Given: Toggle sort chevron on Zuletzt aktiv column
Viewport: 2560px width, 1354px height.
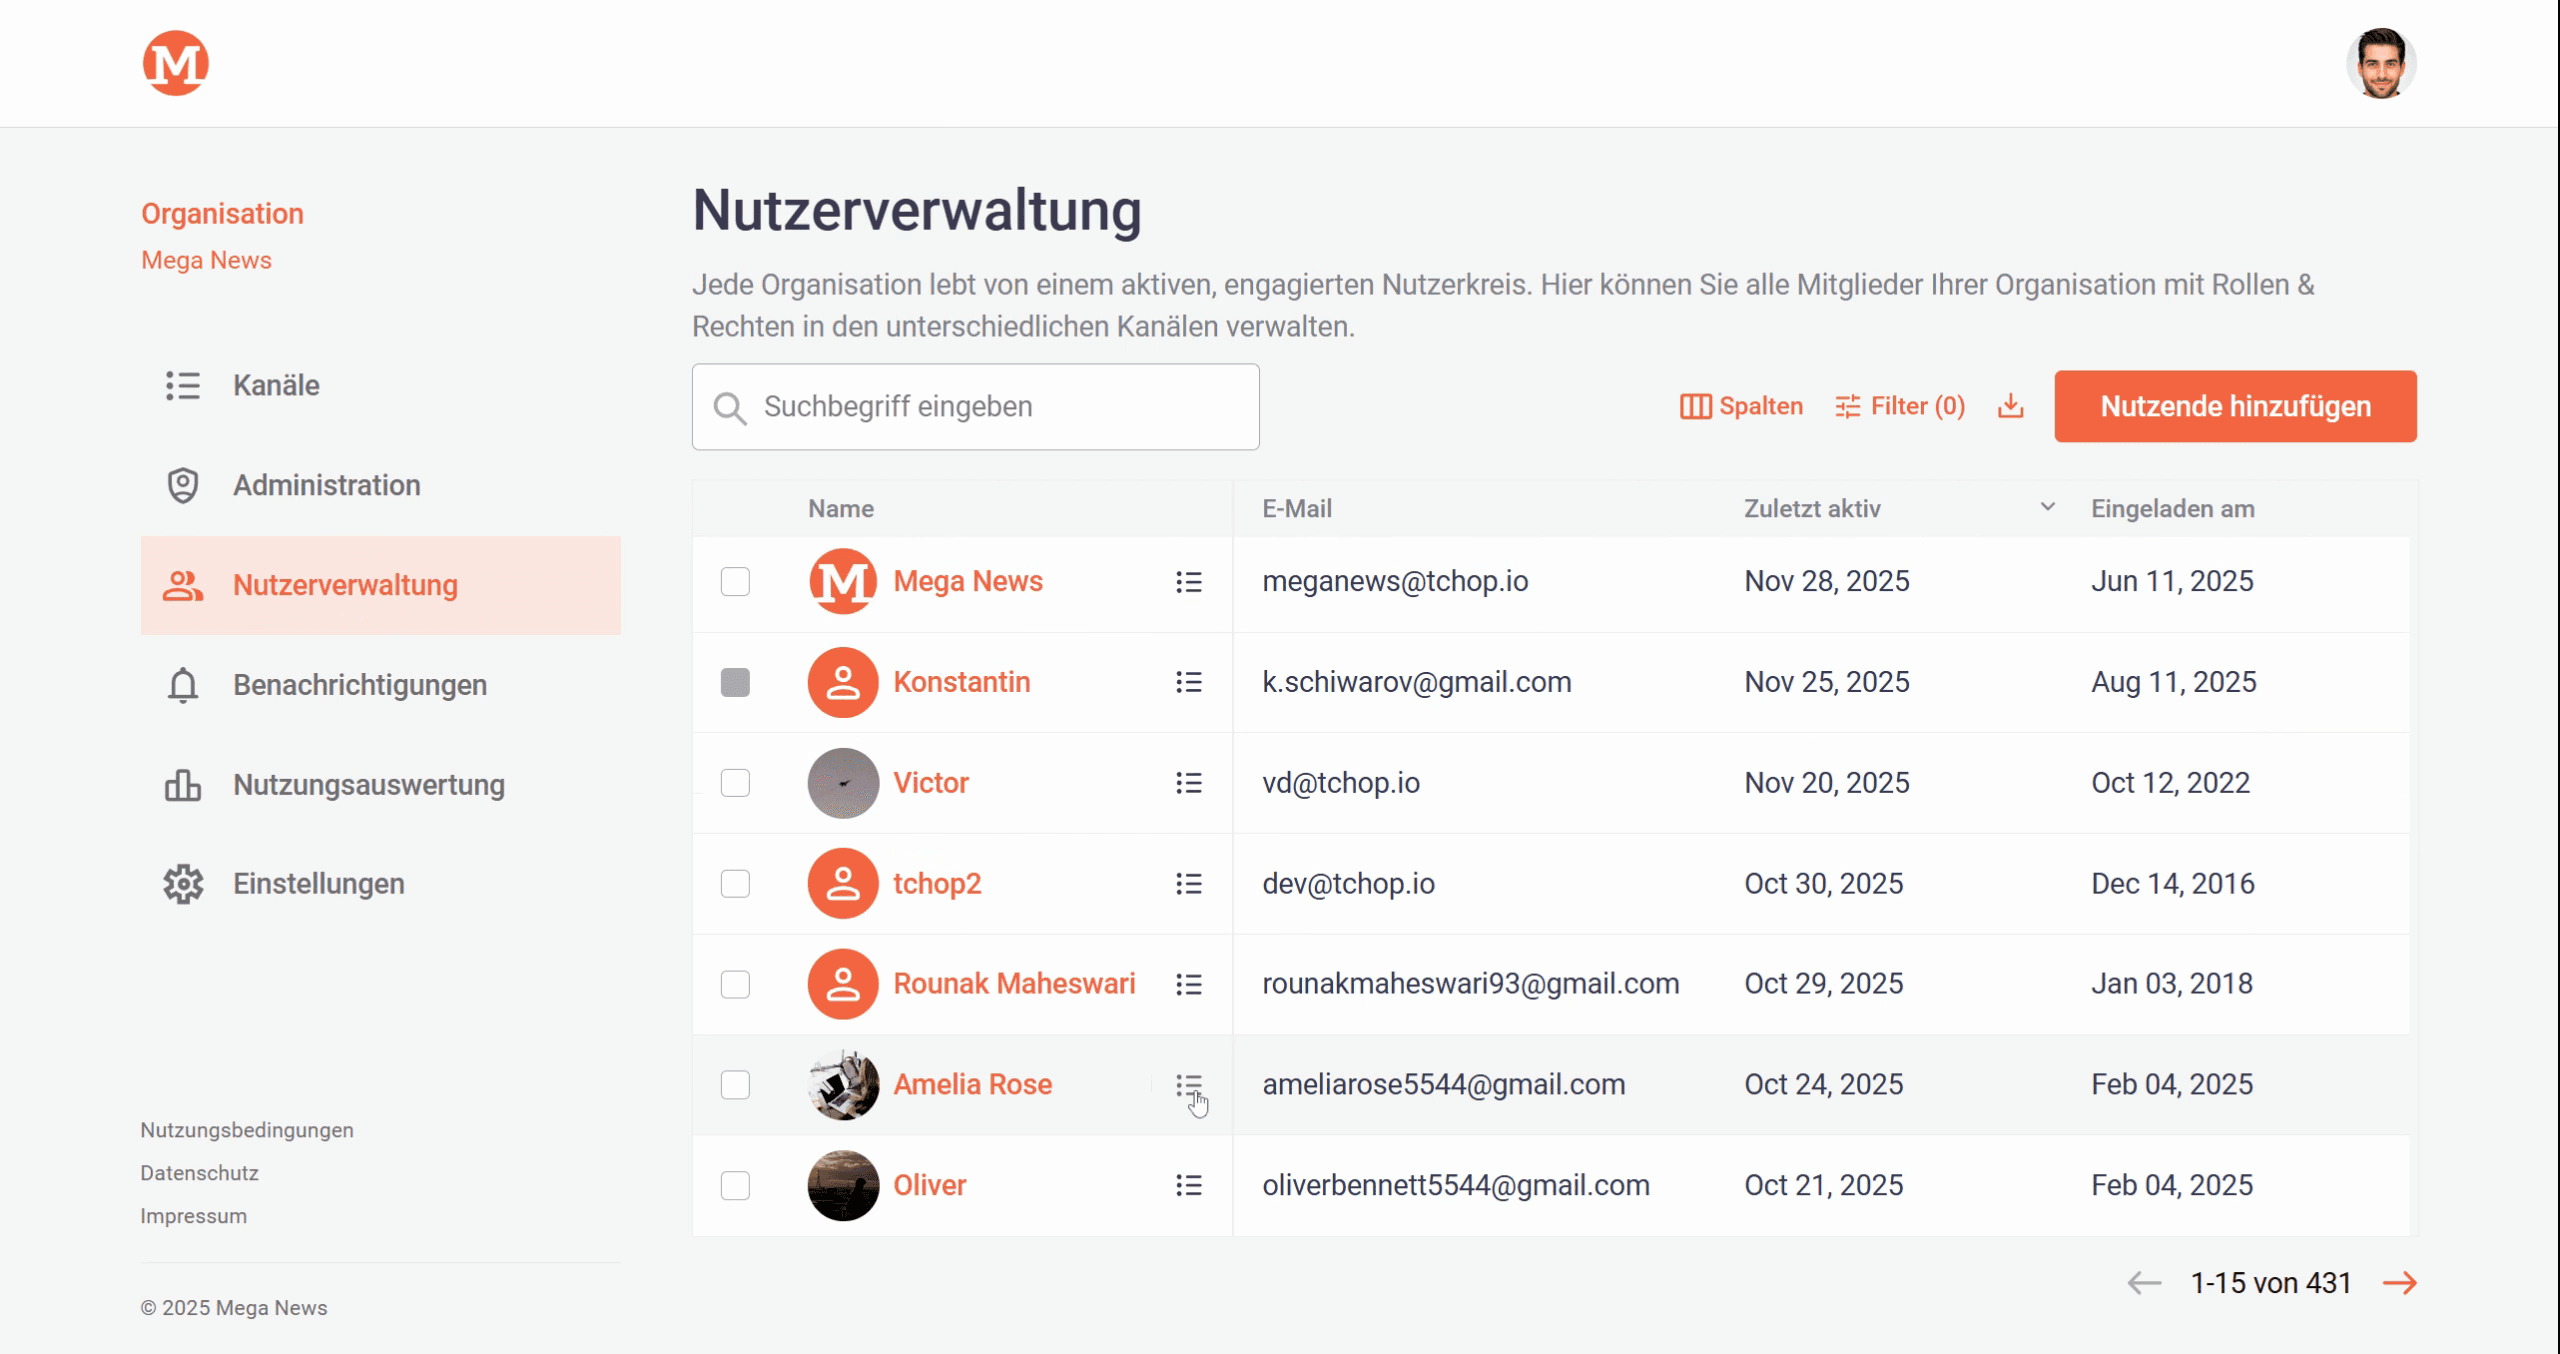Looking at the screenshot, I should (2047, 507).
